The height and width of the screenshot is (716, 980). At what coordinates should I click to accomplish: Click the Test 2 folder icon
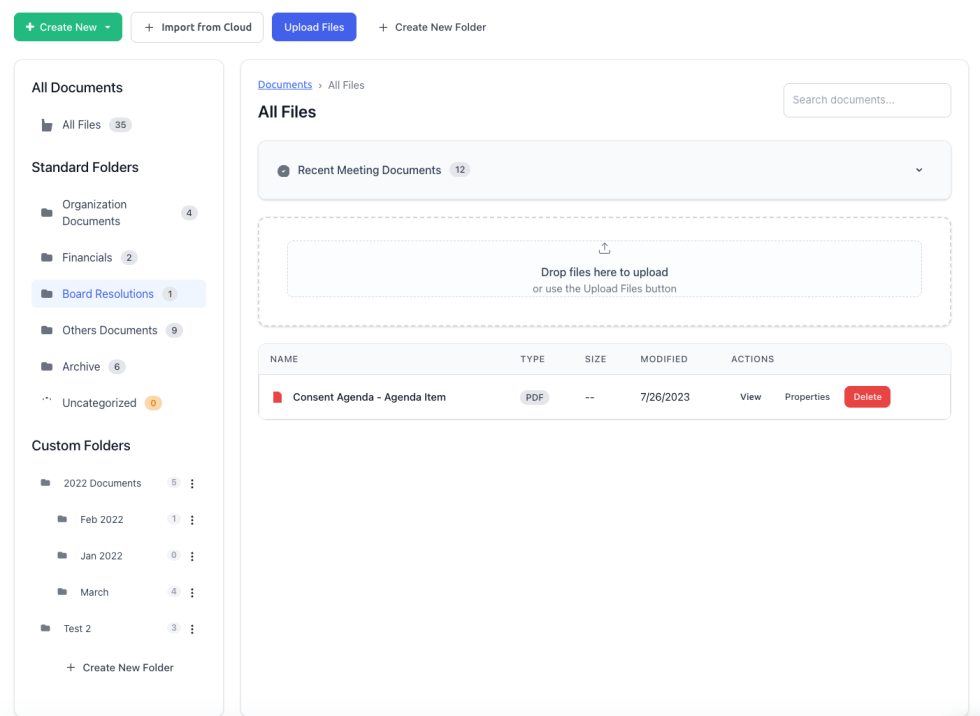[x=46, y=628]
